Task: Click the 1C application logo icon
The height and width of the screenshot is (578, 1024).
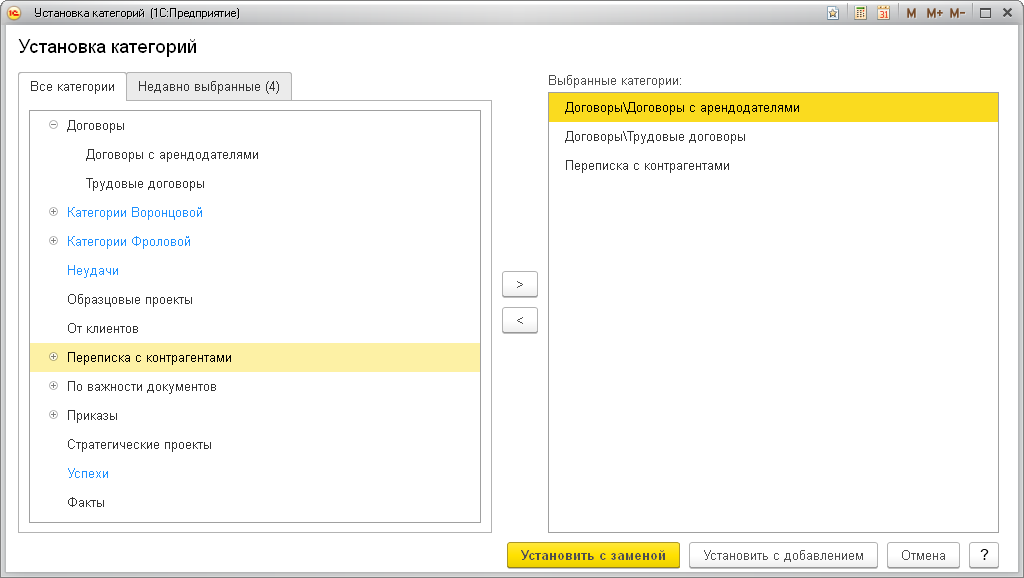Action: click(14, 12)
